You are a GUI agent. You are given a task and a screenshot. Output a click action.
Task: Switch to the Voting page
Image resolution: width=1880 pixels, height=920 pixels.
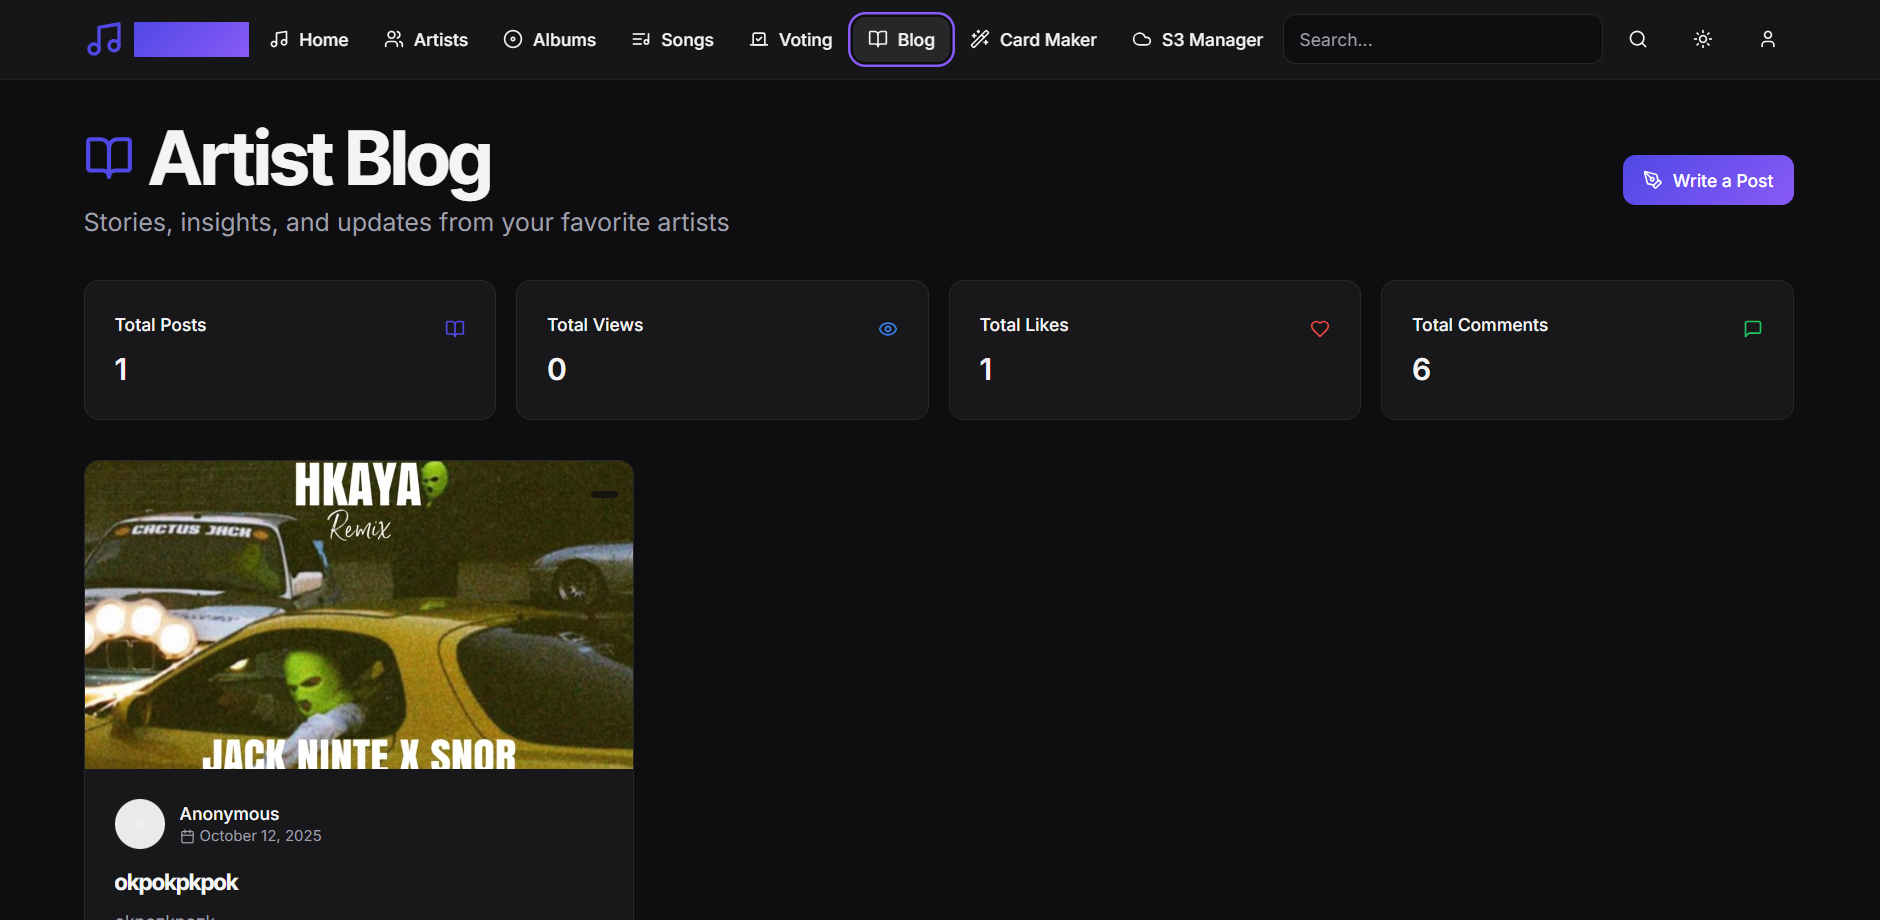pyautogui.click(x=791, y=39)
